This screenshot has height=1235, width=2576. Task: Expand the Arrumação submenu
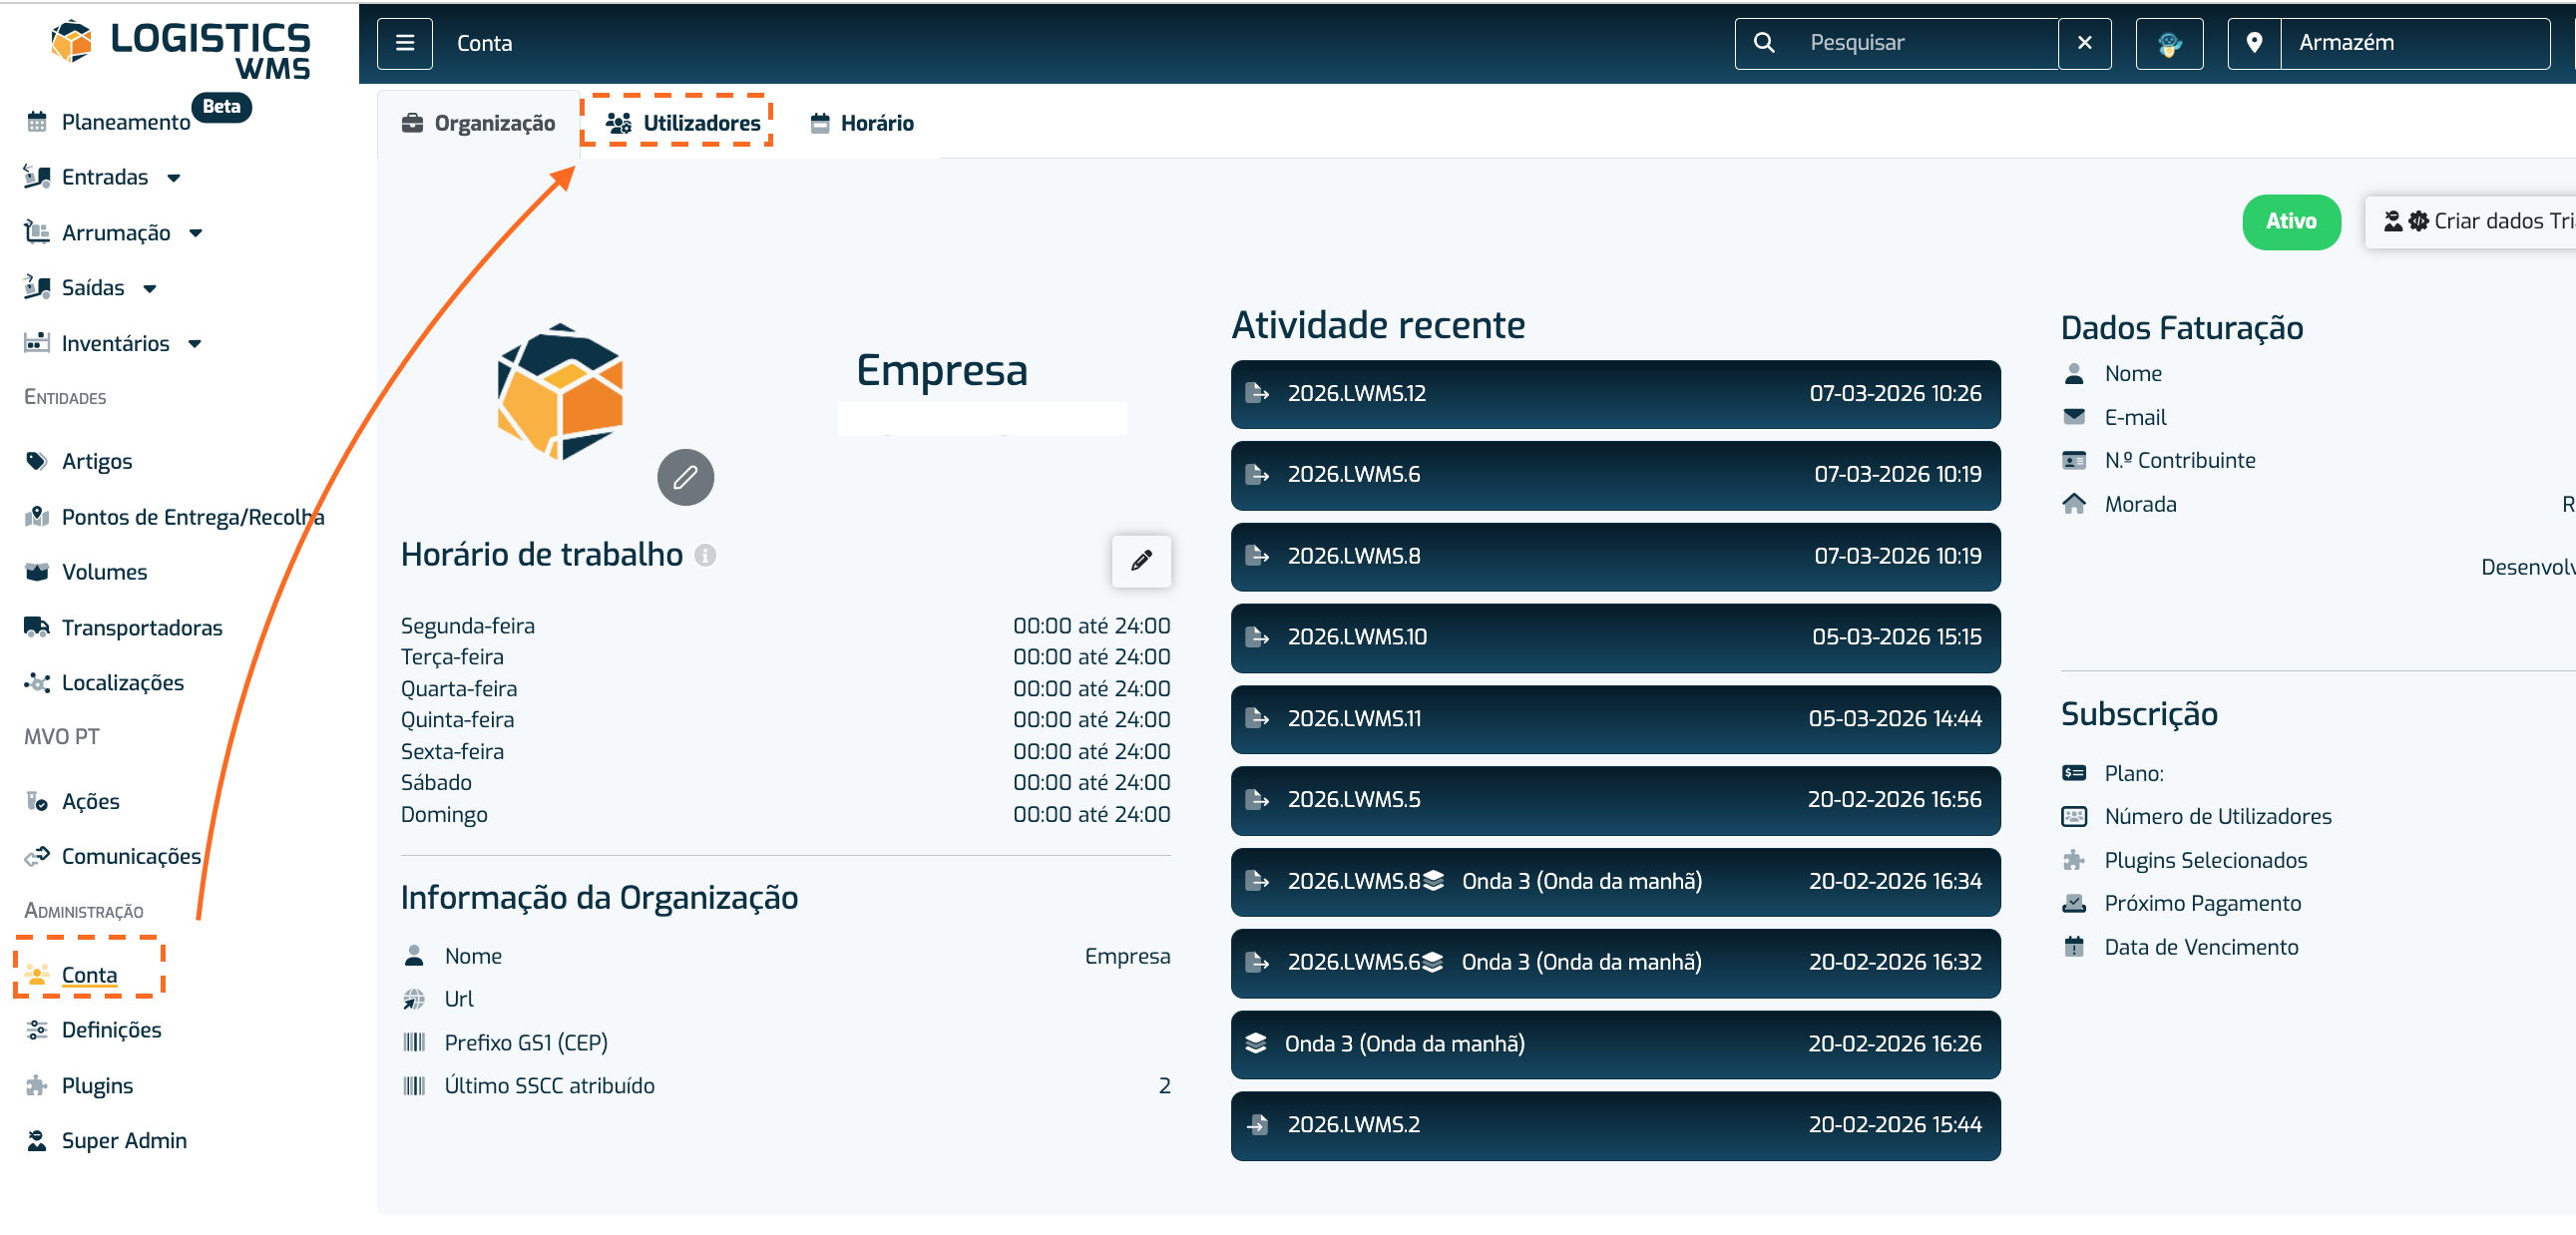(x=196, y=233)
